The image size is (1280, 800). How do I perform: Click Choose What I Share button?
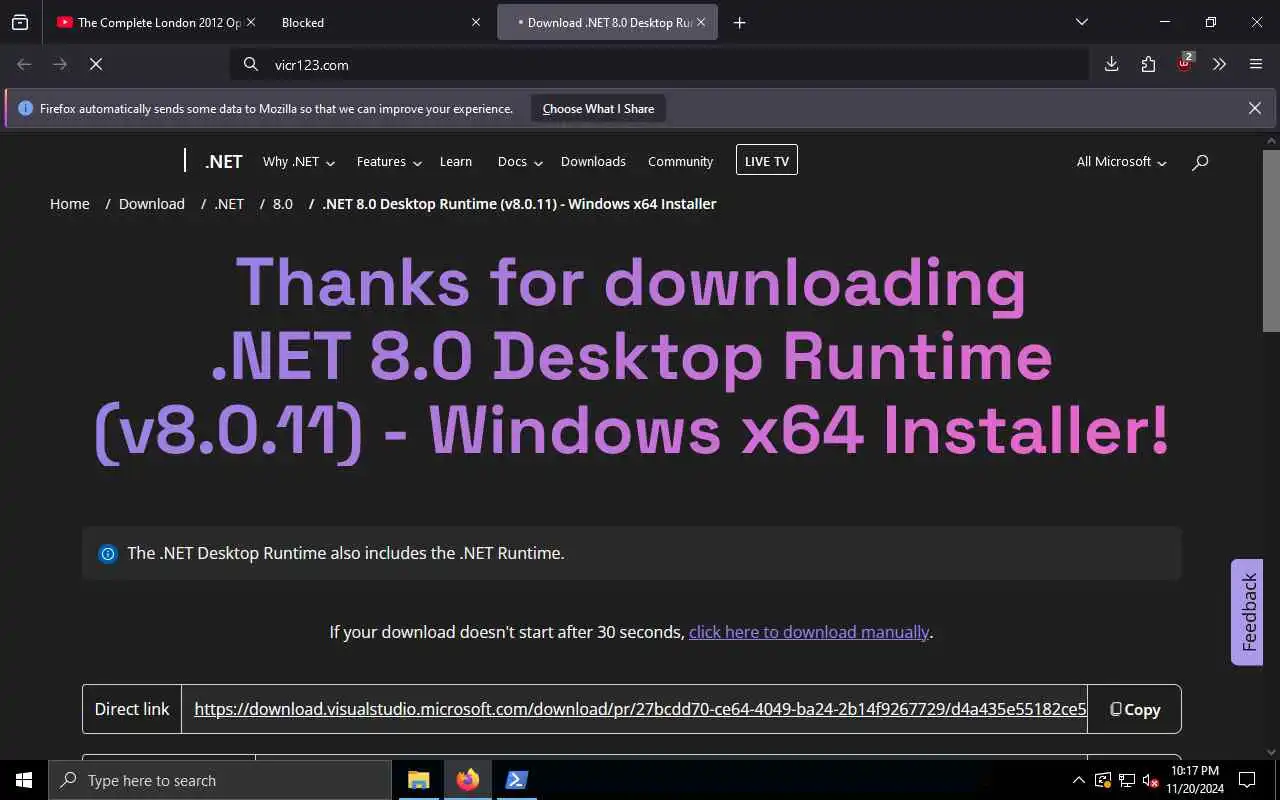(598, 109)
